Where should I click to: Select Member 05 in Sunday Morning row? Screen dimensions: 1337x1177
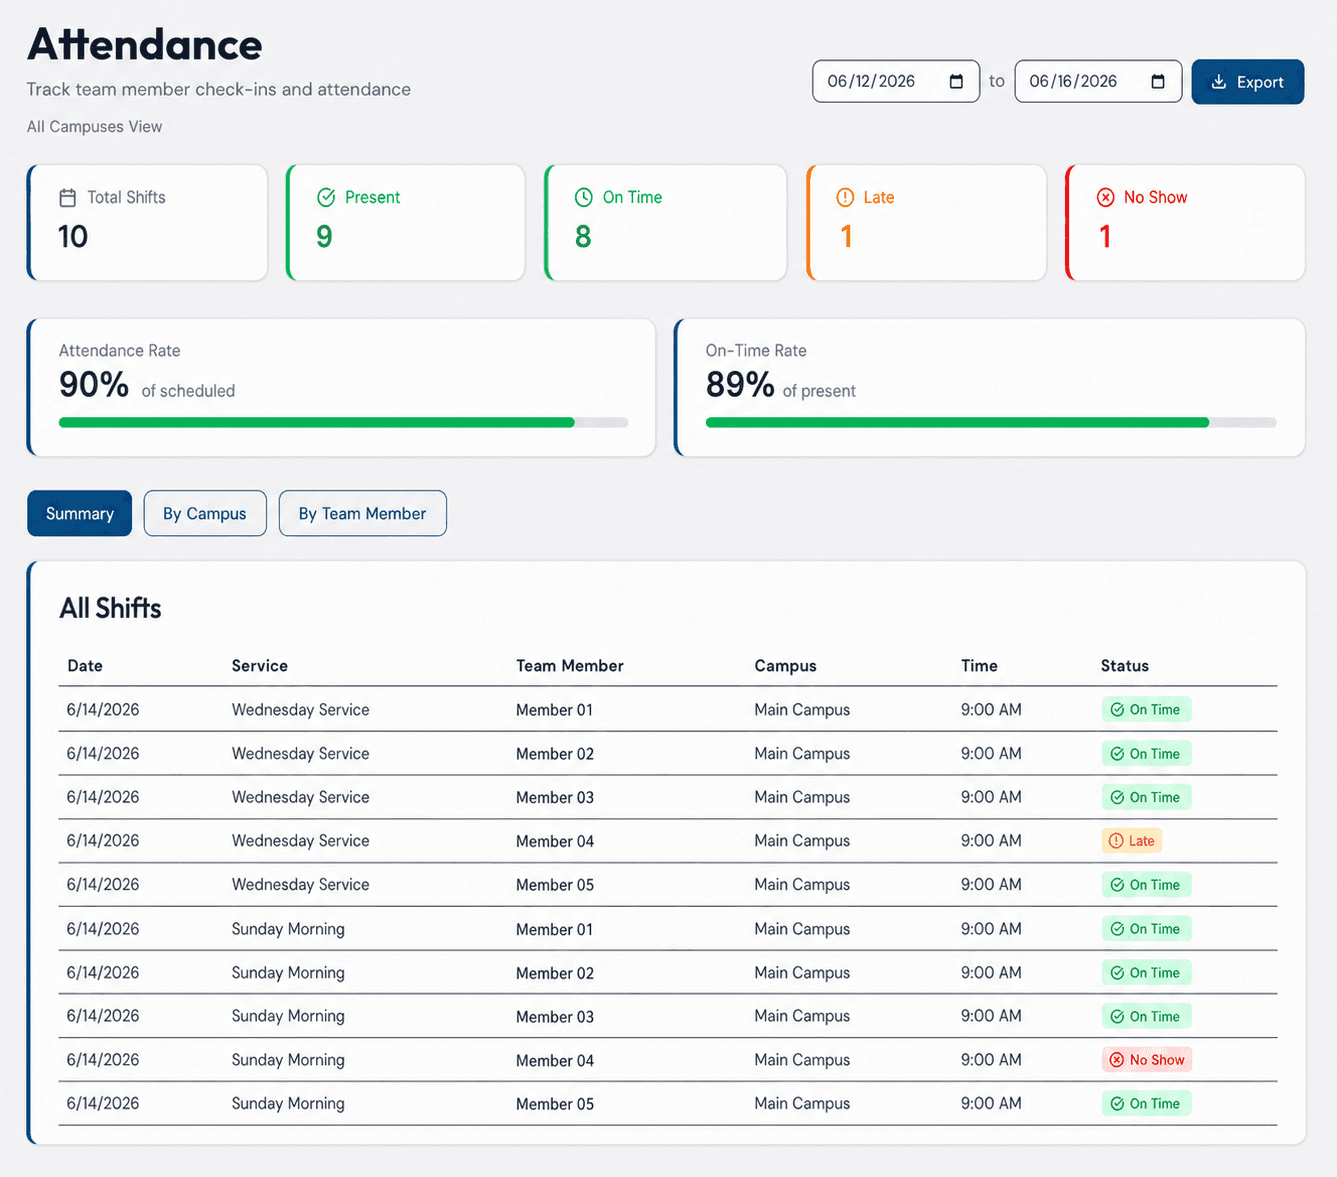coord(555,1104)
